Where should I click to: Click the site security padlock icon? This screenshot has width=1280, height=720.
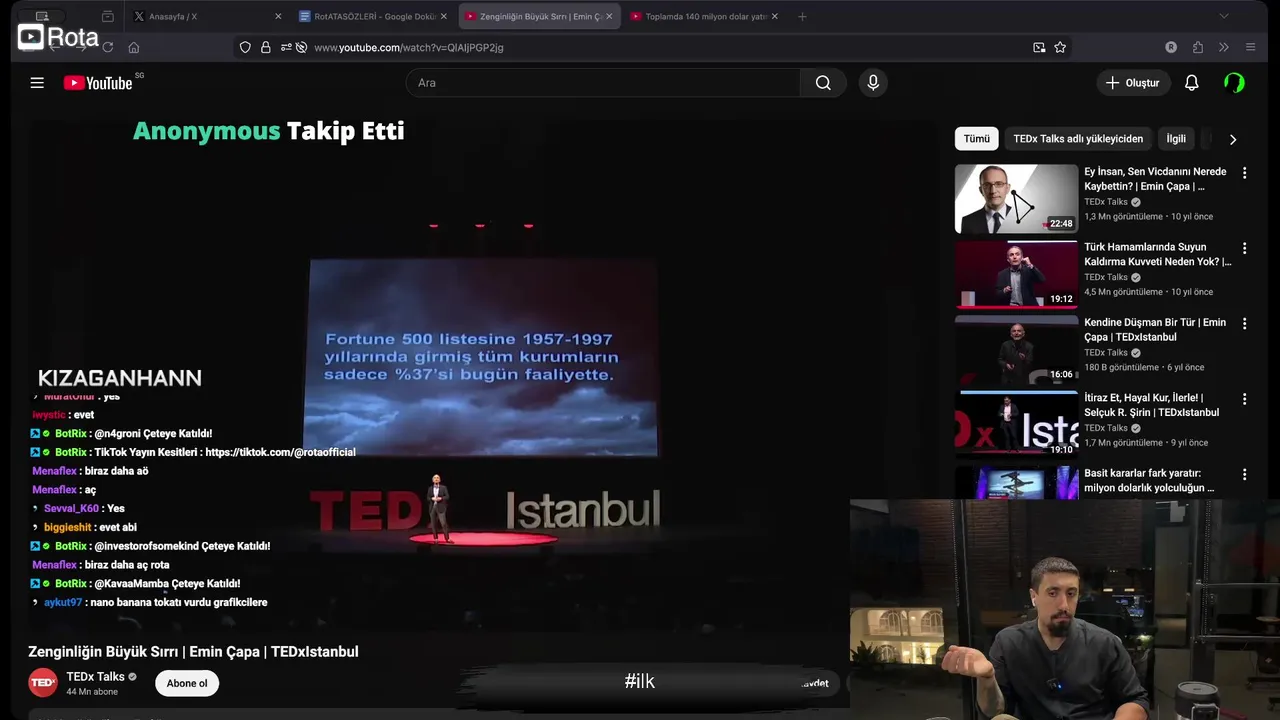pyautogui.click(x=265, y=47)
